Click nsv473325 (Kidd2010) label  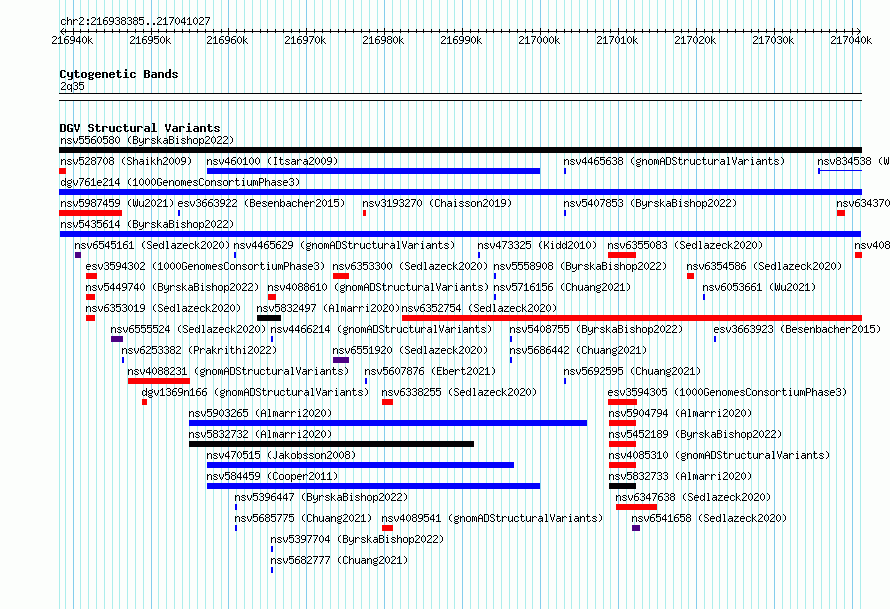click(x=537, y=245)
